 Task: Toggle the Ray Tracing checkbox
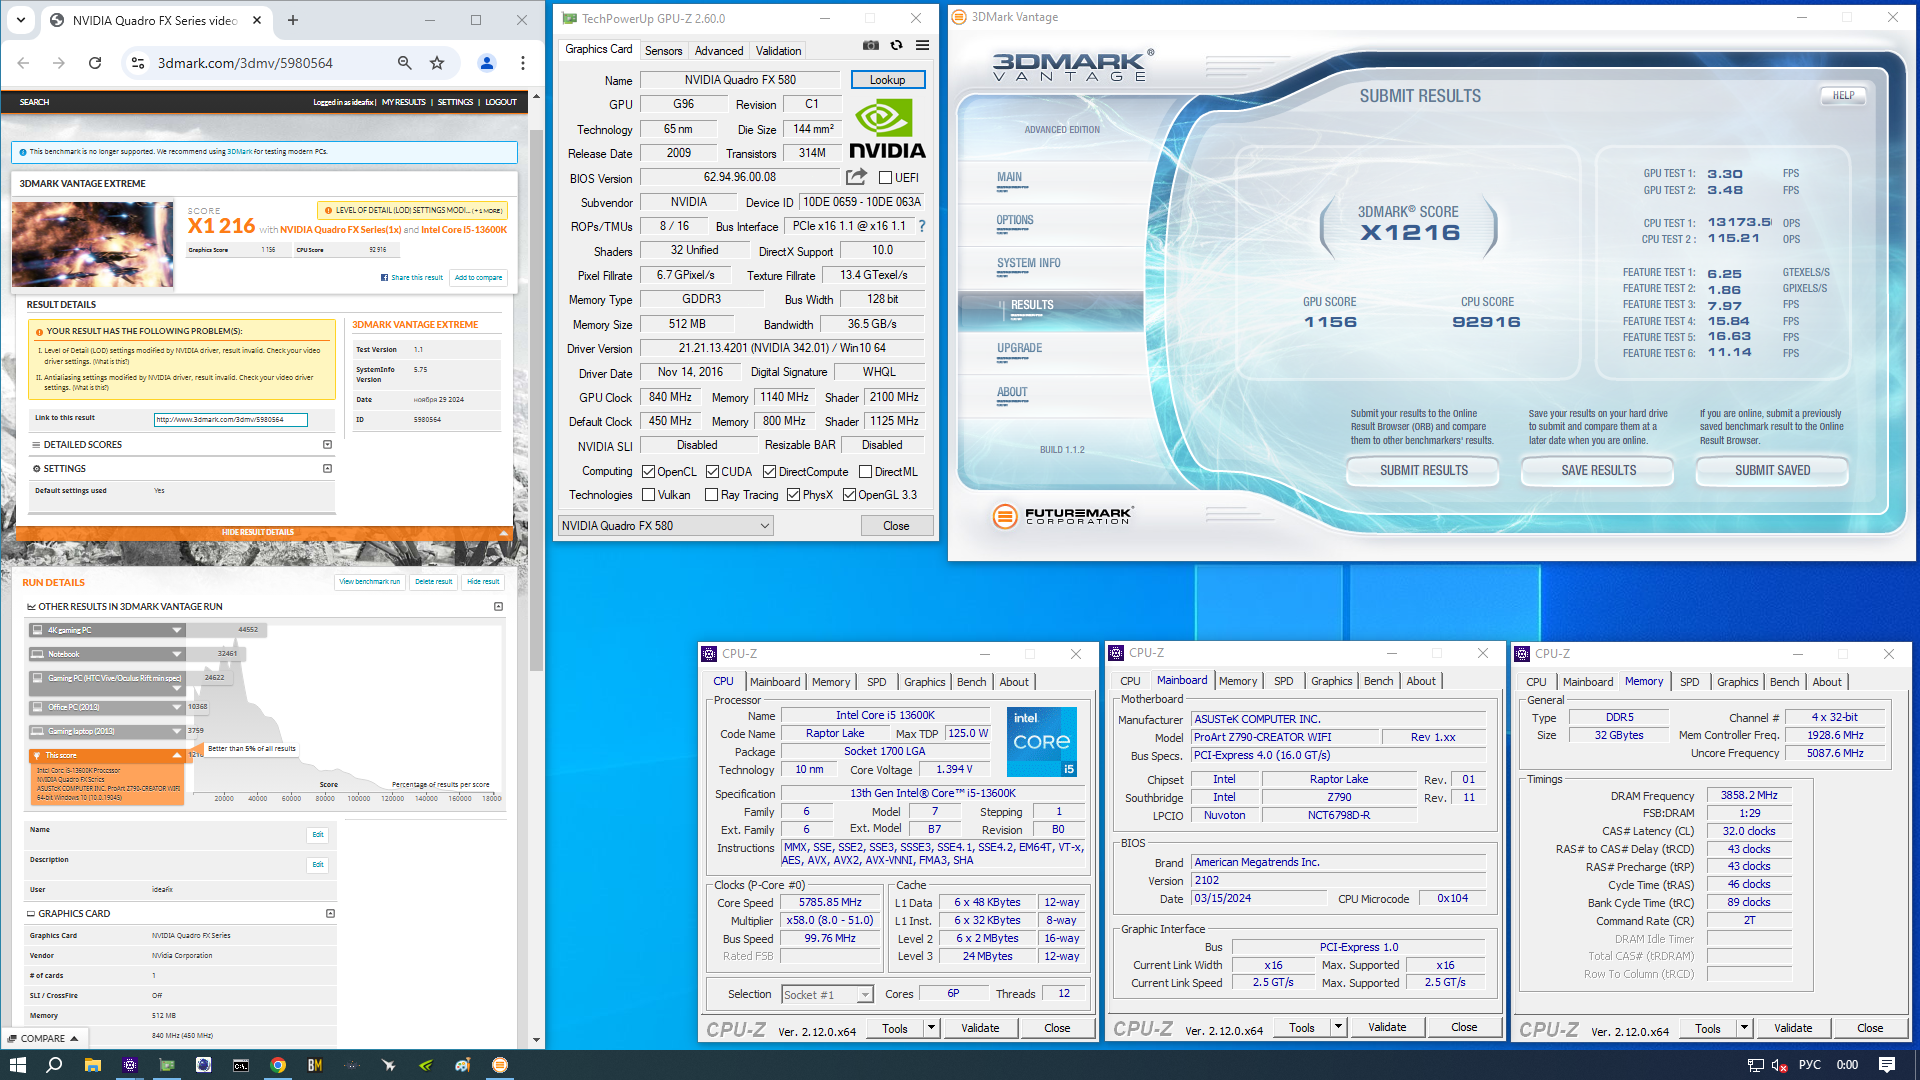(711, 495)
